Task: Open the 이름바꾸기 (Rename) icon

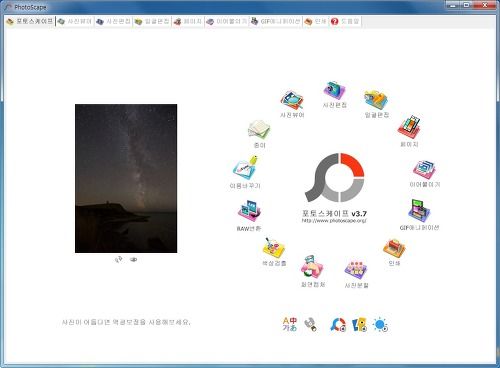Action: tap(246, 168)
